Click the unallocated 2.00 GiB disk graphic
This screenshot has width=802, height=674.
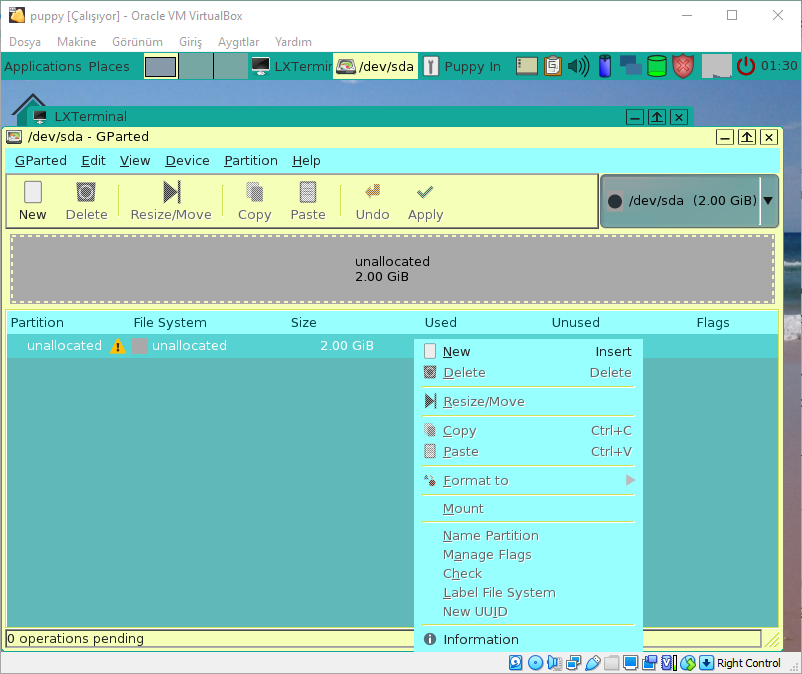pyautogui.click(x=392, y=269)
